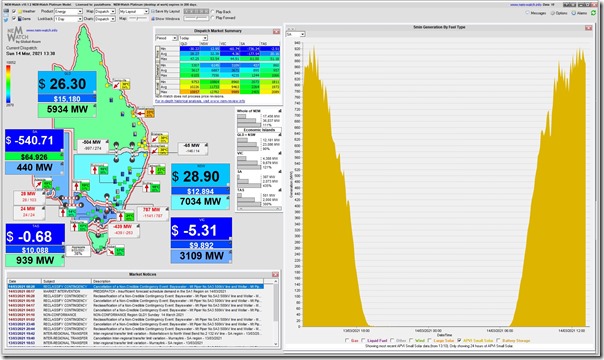604x360 pixels.
Task: Click the Show Windows icon
Action: [153, 18]
